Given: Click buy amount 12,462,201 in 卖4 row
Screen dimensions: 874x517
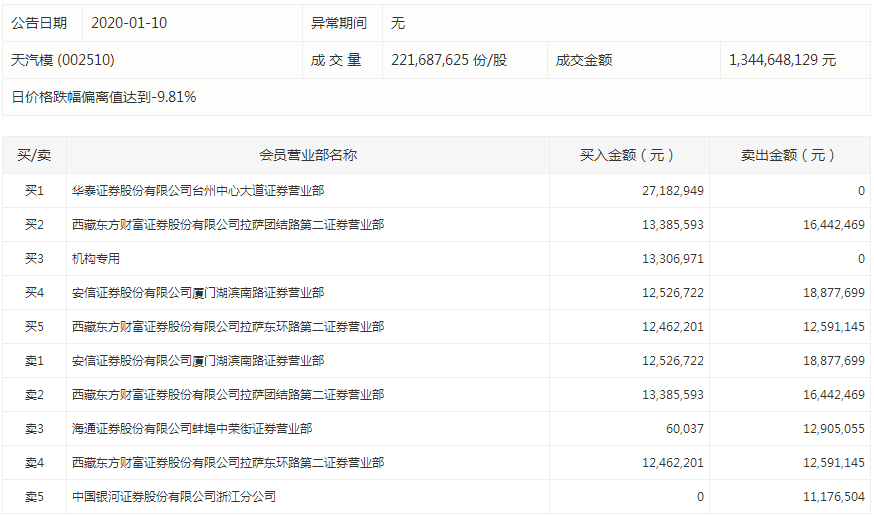Looking at the screenshot, I should point(673,462).
